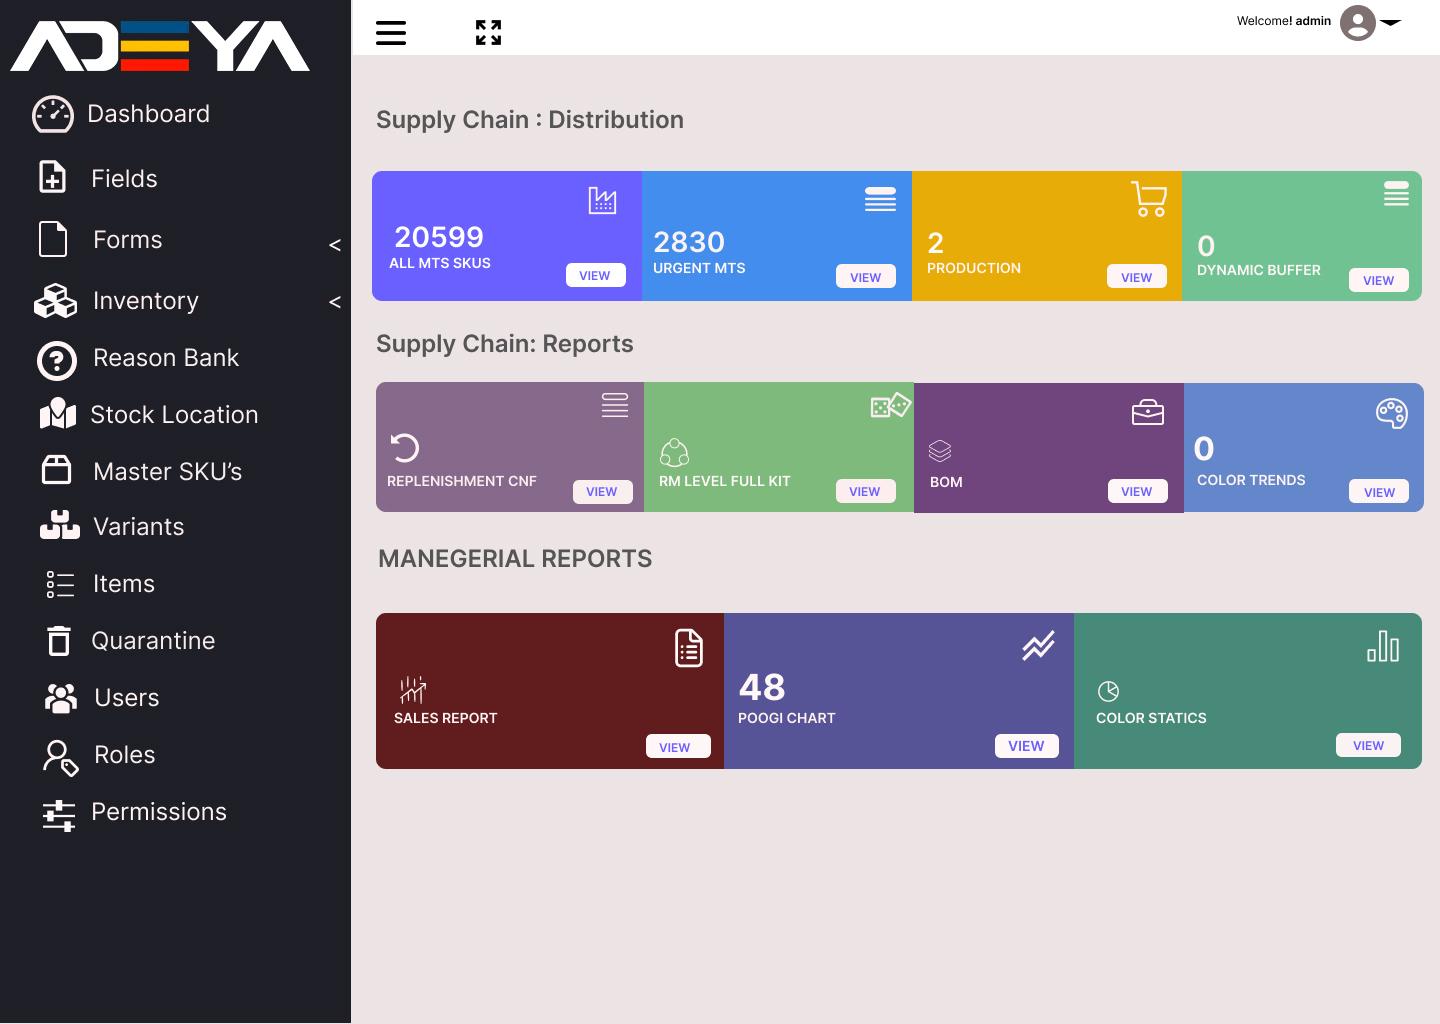
Task: Open the admin account dropdown arrow
Action: 1391,22
